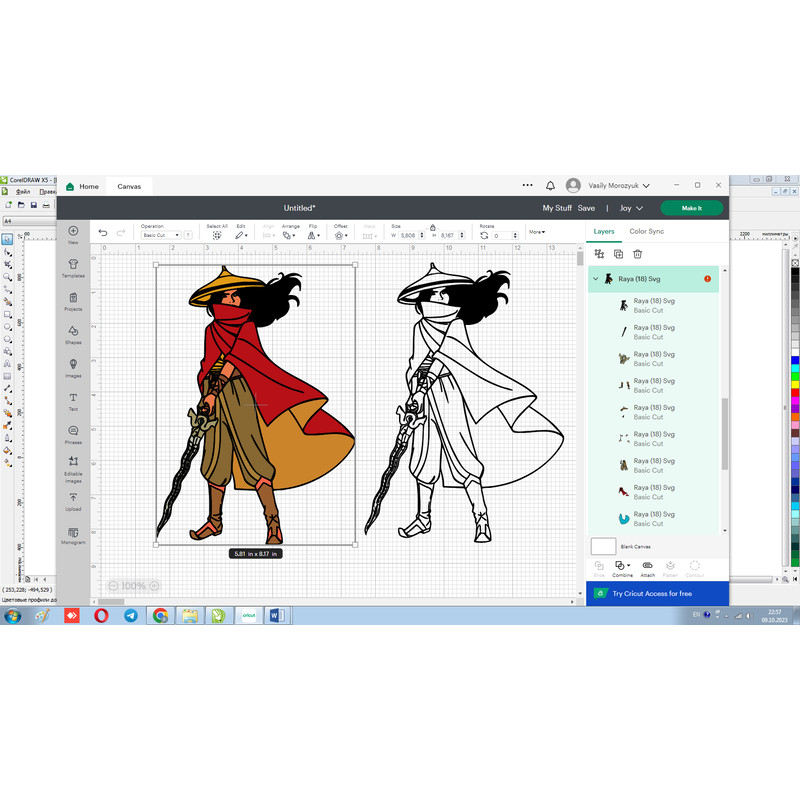Viewport: 800px width, 800px height.
Task: Click the Upload icon in sidebar
Action: tap(73, 499)
